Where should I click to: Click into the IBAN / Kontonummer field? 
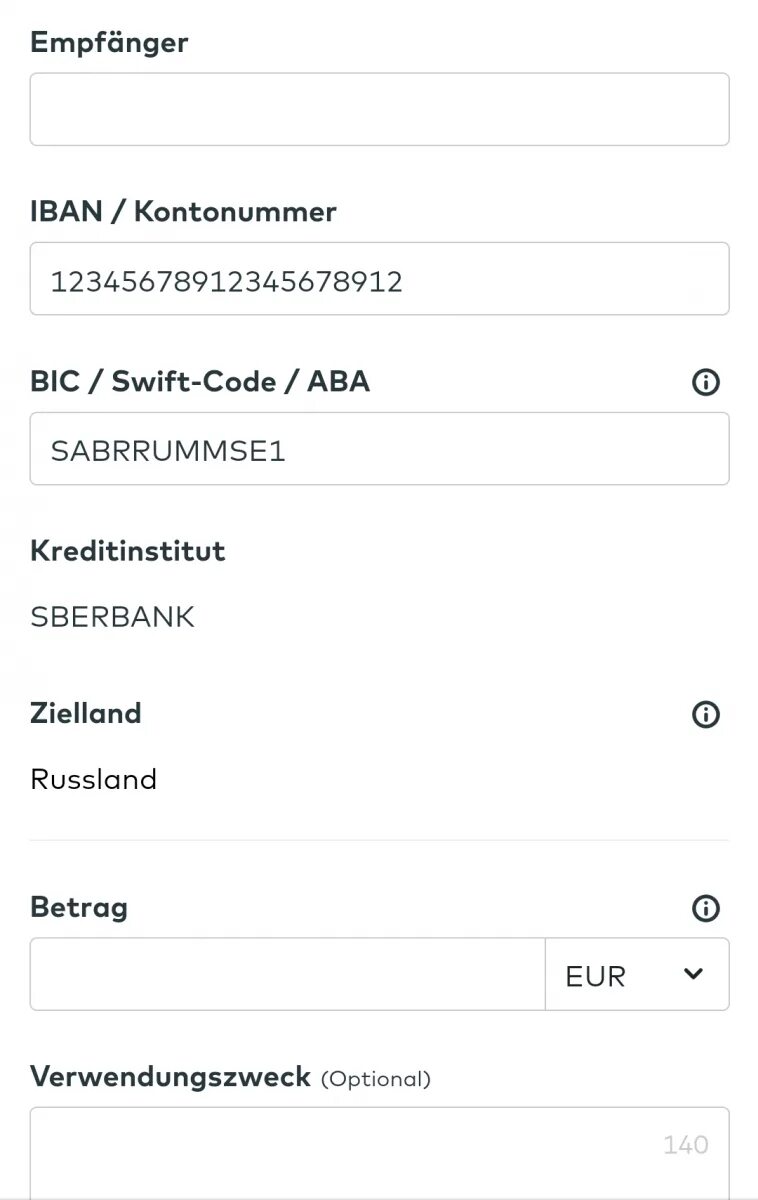[x=379, y=279]
